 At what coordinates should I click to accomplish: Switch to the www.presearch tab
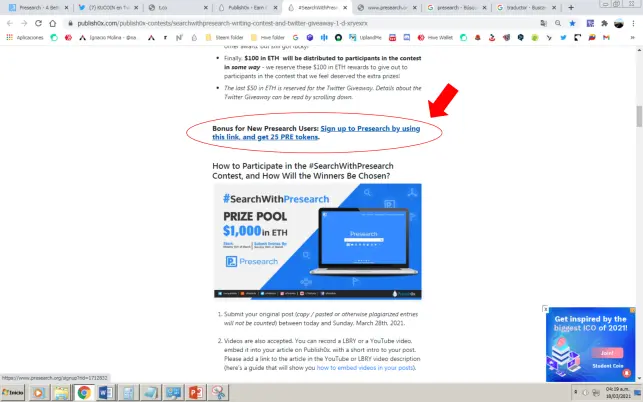coord(387,7)
